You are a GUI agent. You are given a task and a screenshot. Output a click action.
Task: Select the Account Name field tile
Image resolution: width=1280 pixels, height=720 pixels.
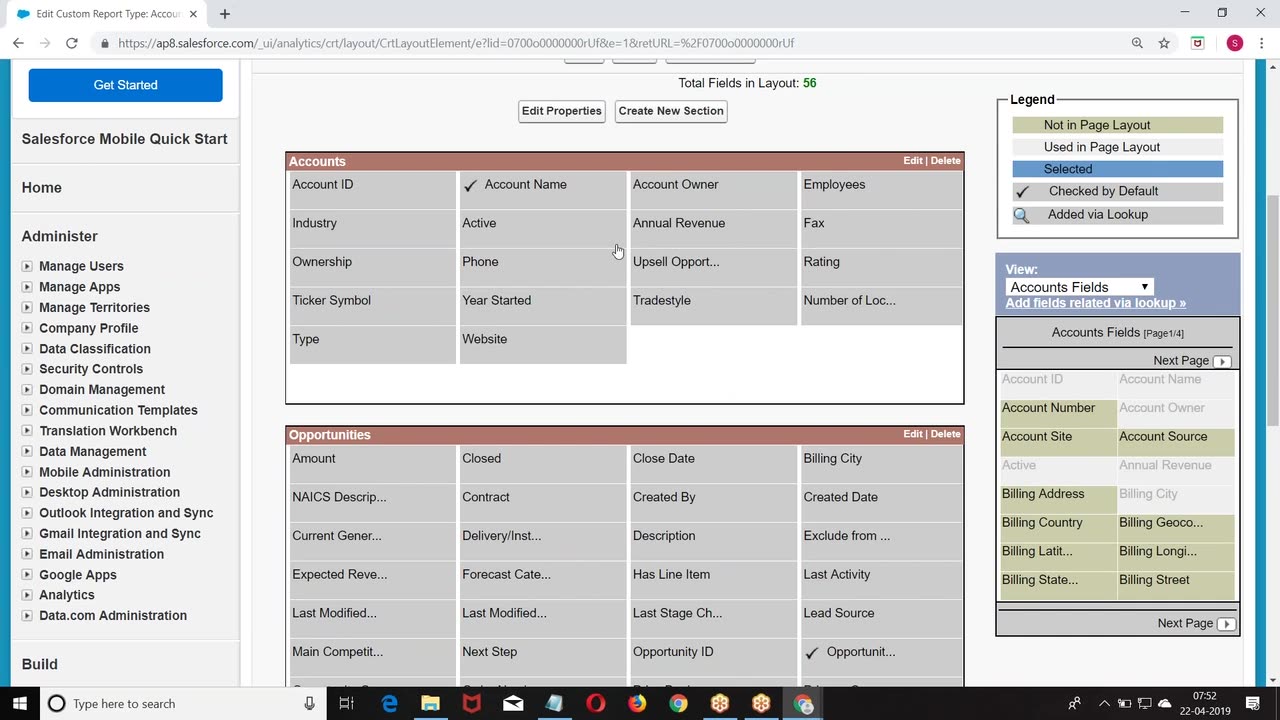pos(543,190)
